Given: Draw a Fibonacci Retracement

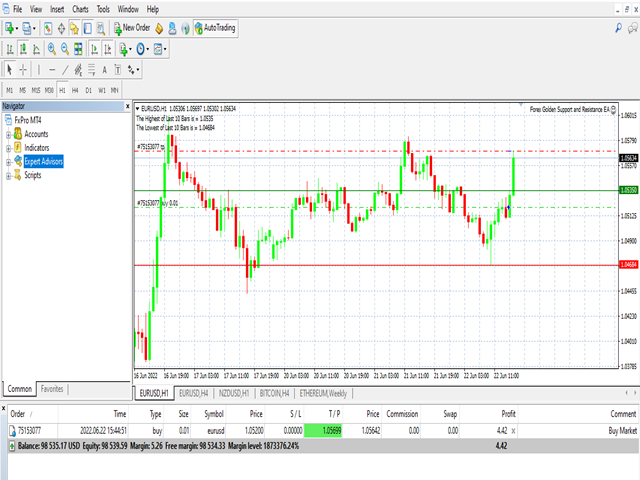Looking at the screenshot, I should point(91,70).
